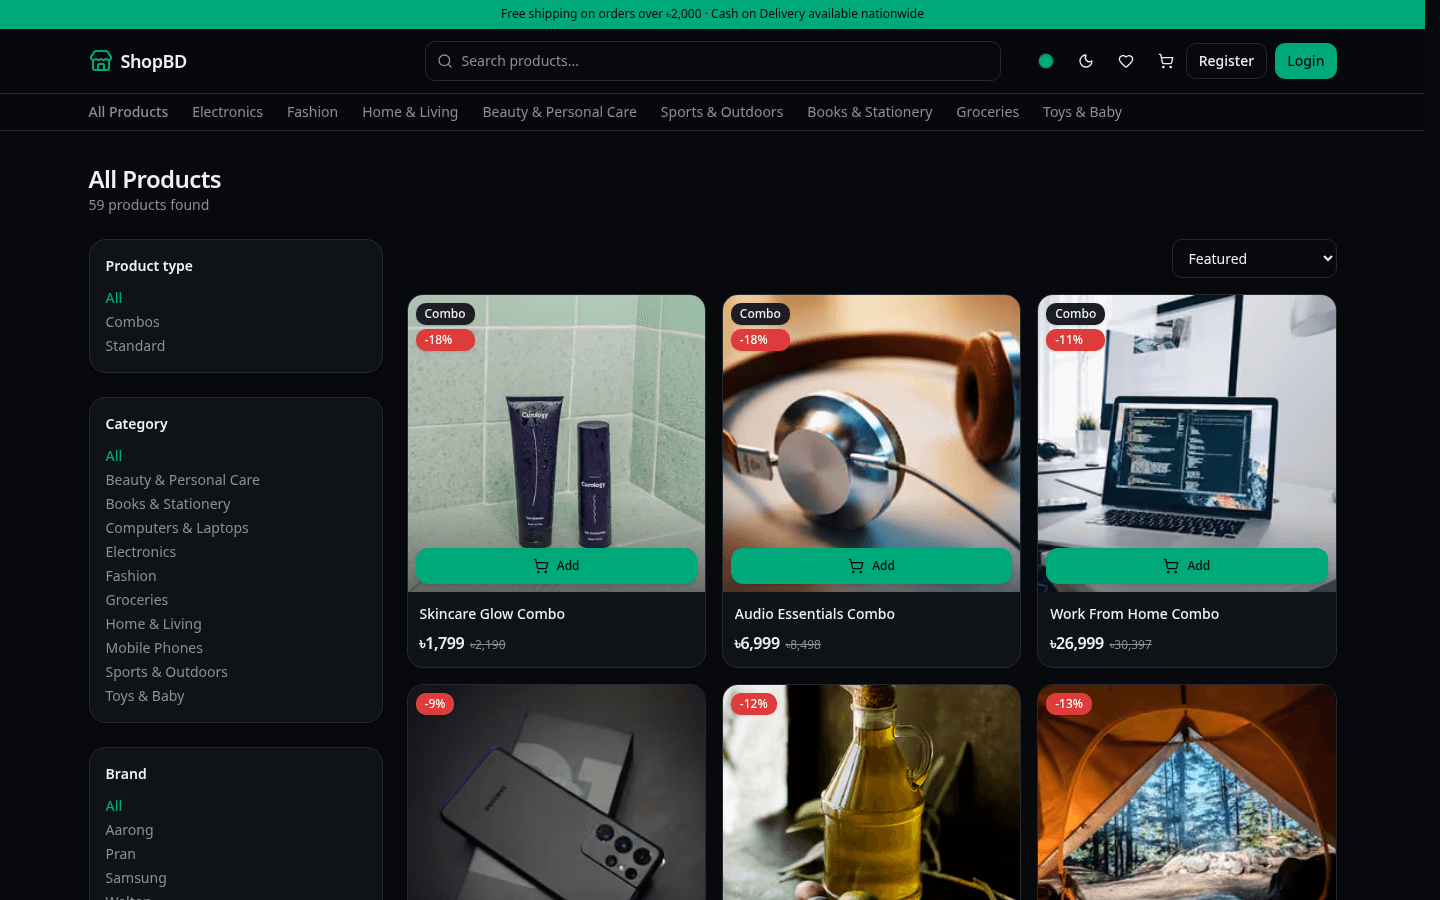
Task: Click the search magnifier icon
Action: pos(445,61)
